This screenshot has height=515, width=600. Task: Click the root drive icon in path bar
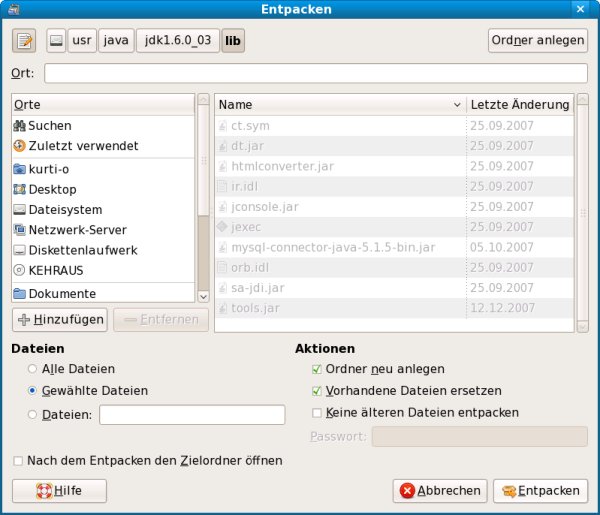[x=57, y=40]
